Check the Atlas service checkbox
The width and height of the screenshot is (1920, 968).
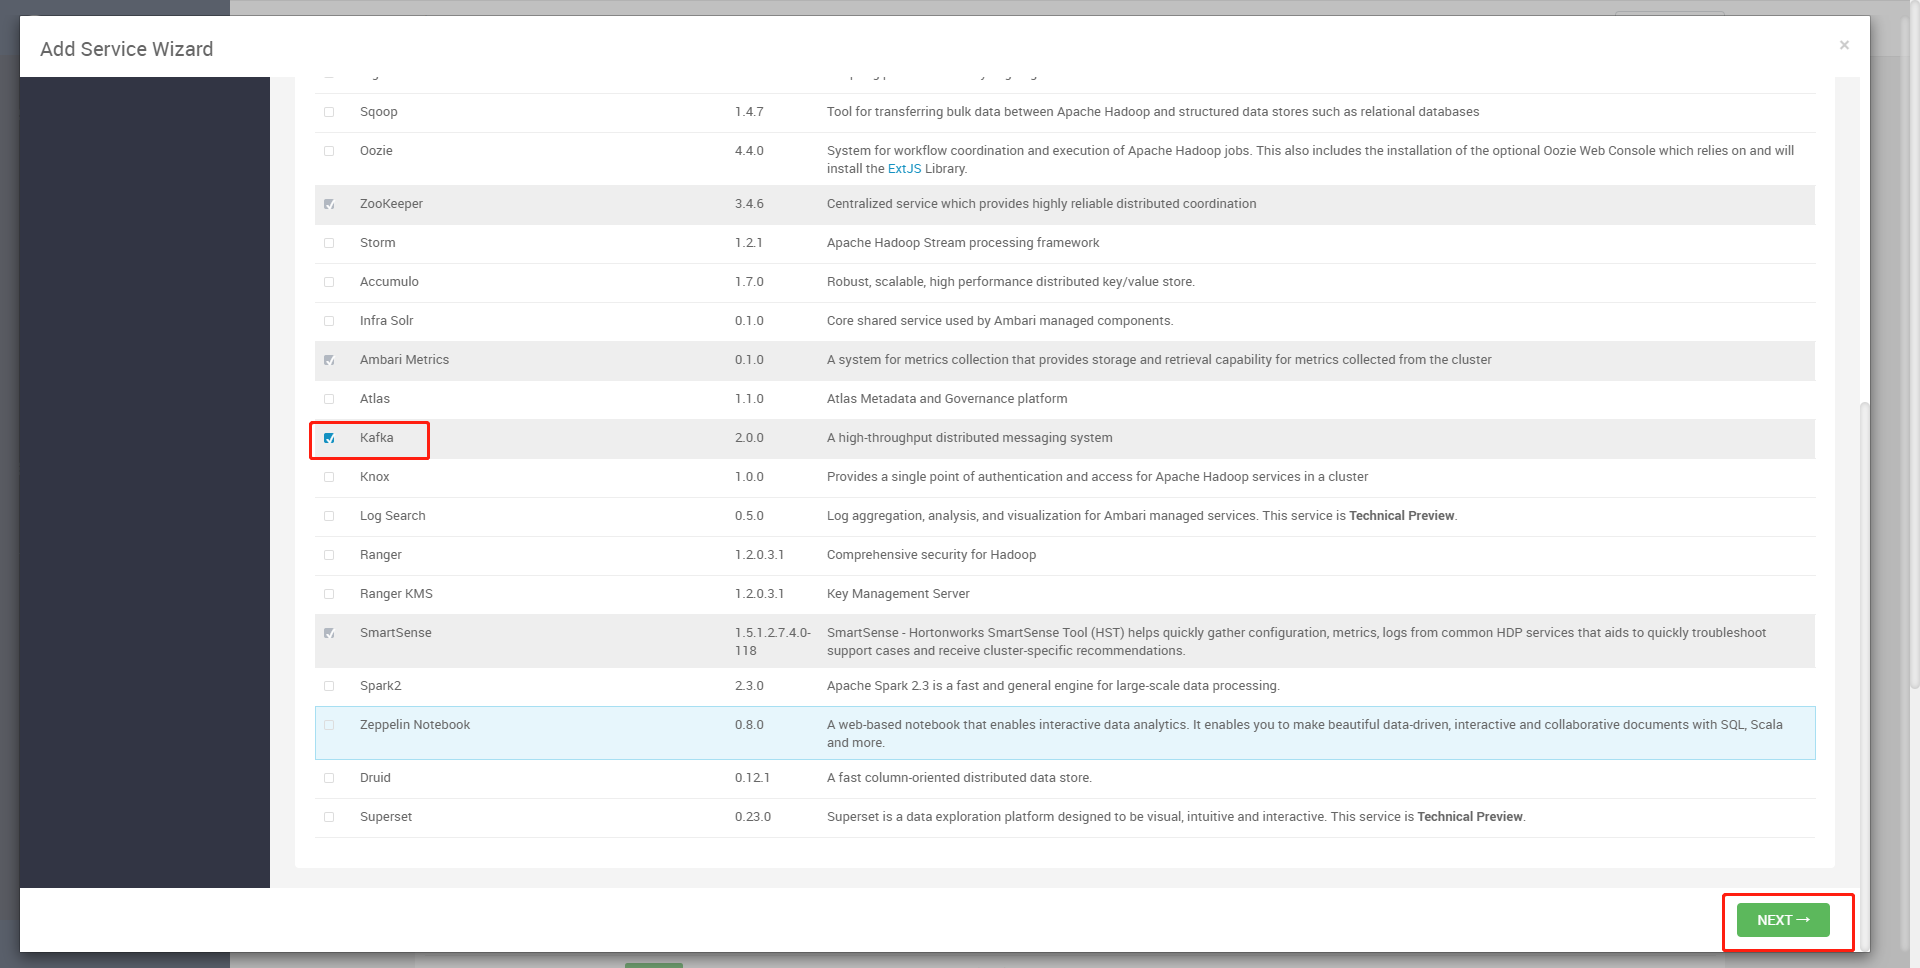click(x=329, y=399)
